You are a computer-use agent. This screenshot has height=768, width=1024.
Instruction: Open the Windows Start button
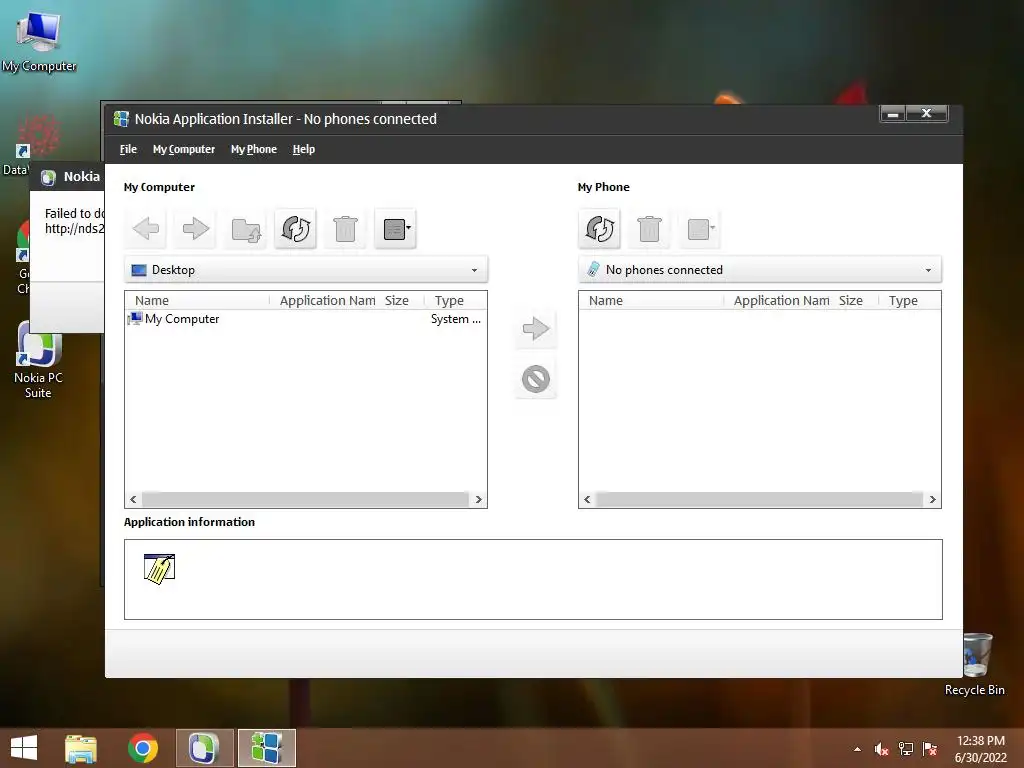[24, 748]
